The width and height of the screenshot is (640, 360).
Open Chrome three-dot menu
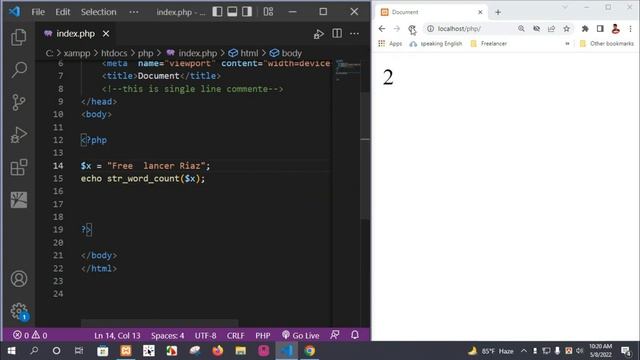[x=630, y=29]
